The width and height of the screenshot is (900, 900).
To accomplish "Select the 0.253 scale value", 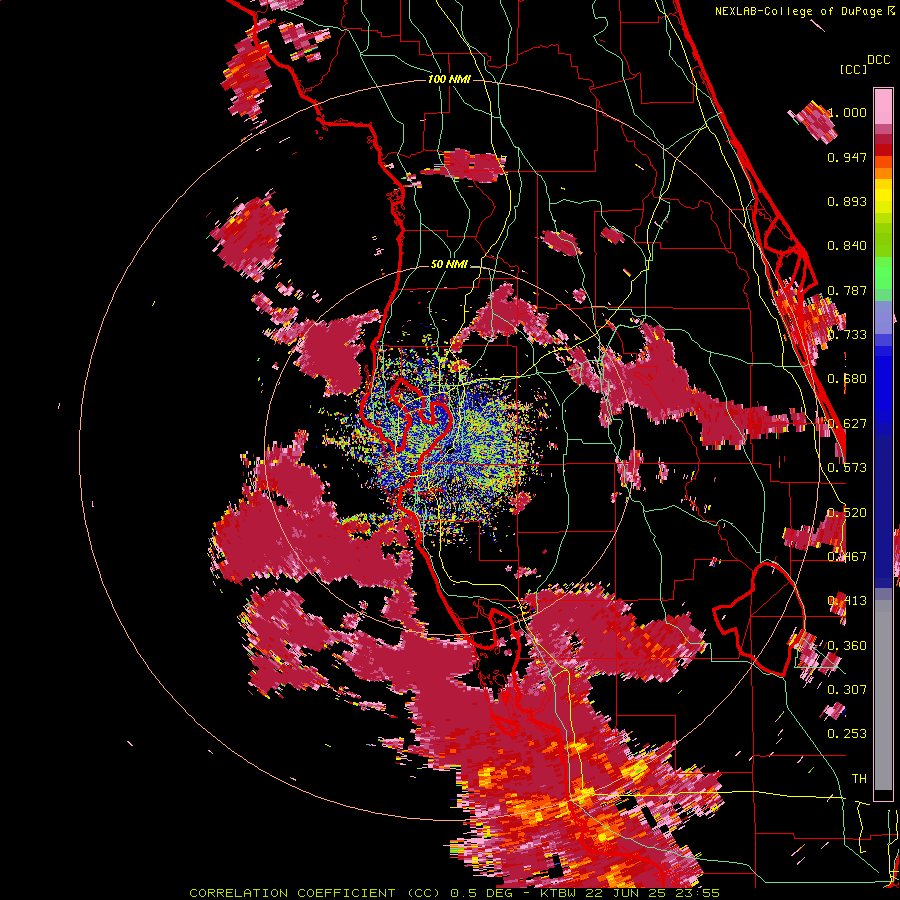I will [x=847, y=734].
